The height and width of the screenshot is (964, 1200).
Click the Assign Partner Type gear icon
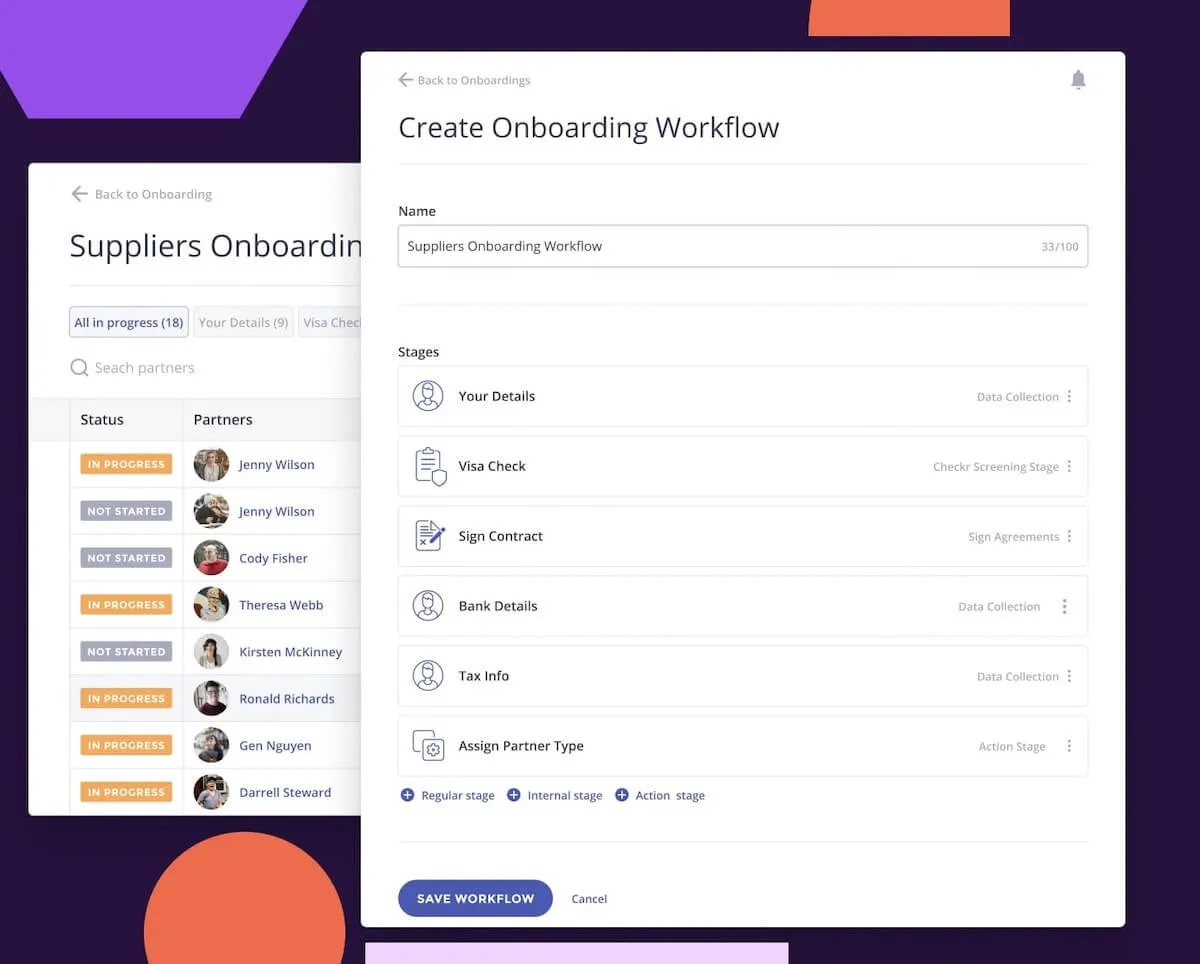[x=428, y=746]
